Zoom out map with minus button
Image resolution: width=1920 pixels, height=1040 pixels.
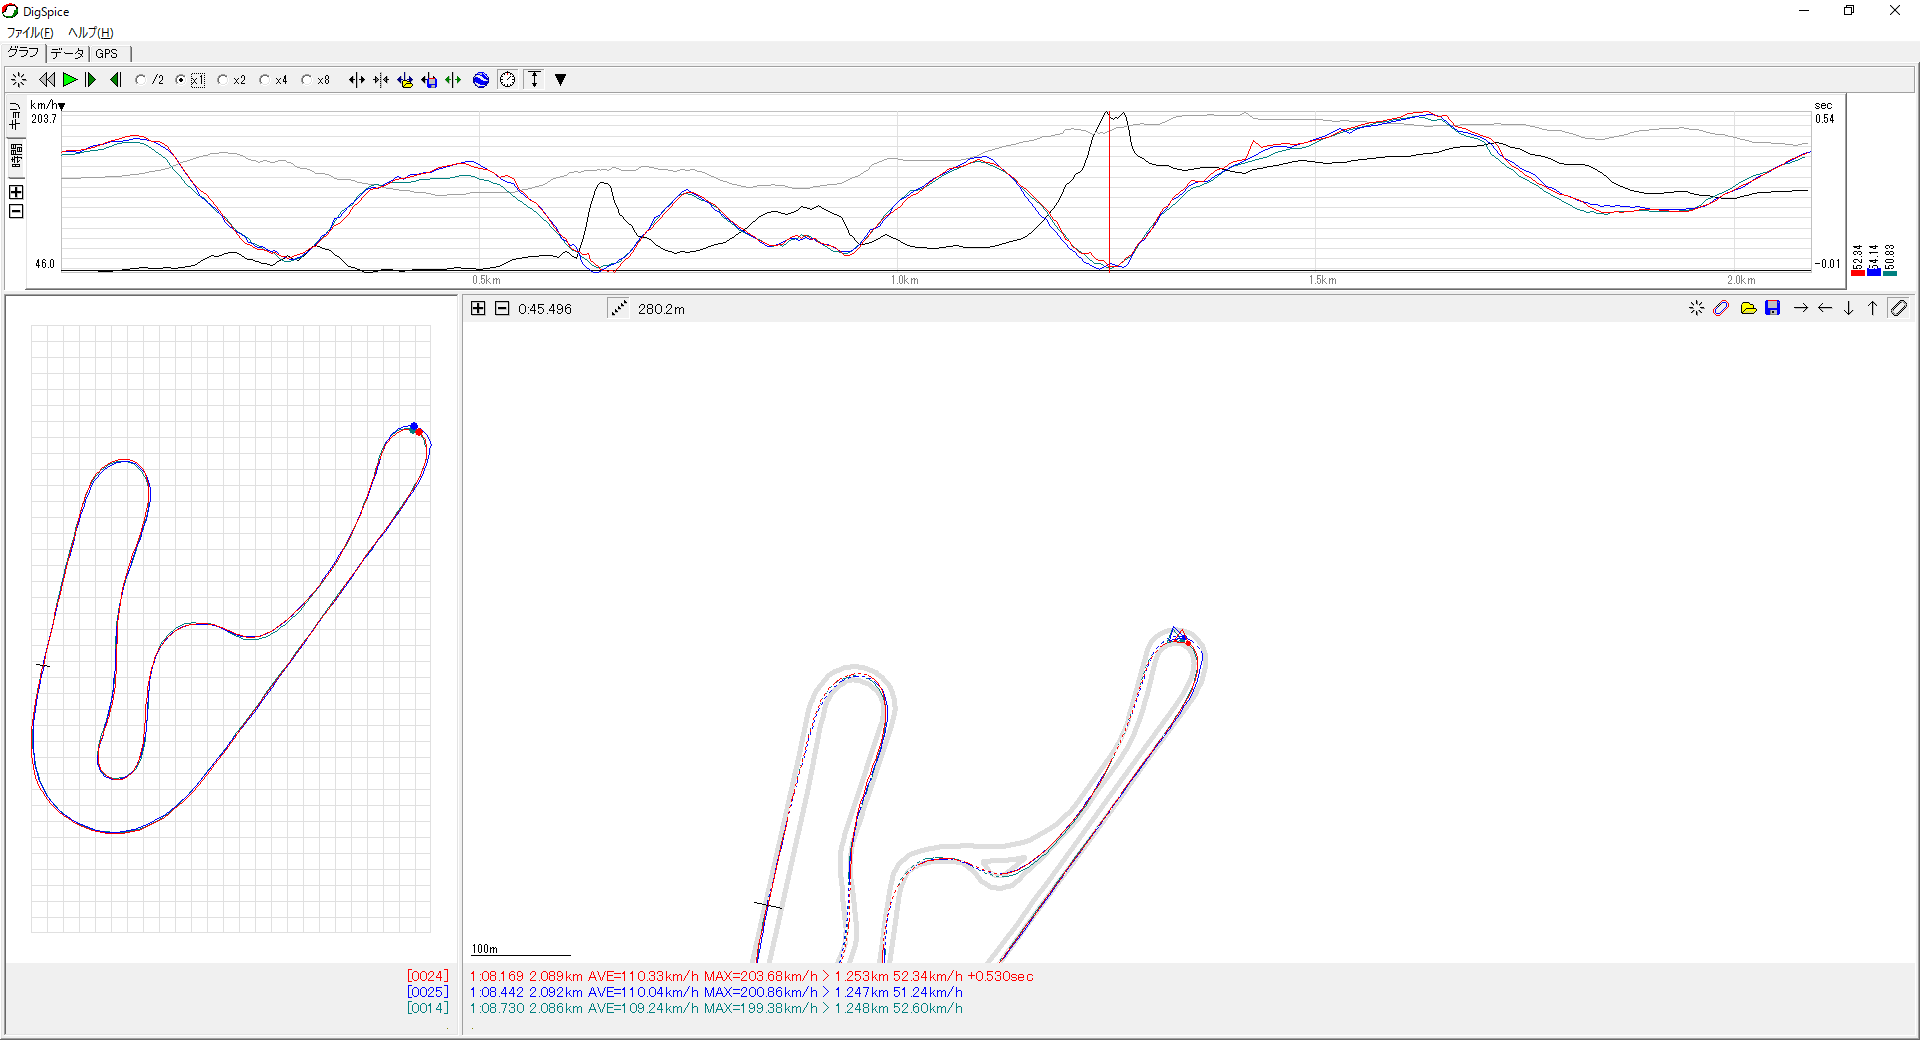(502, 309)
